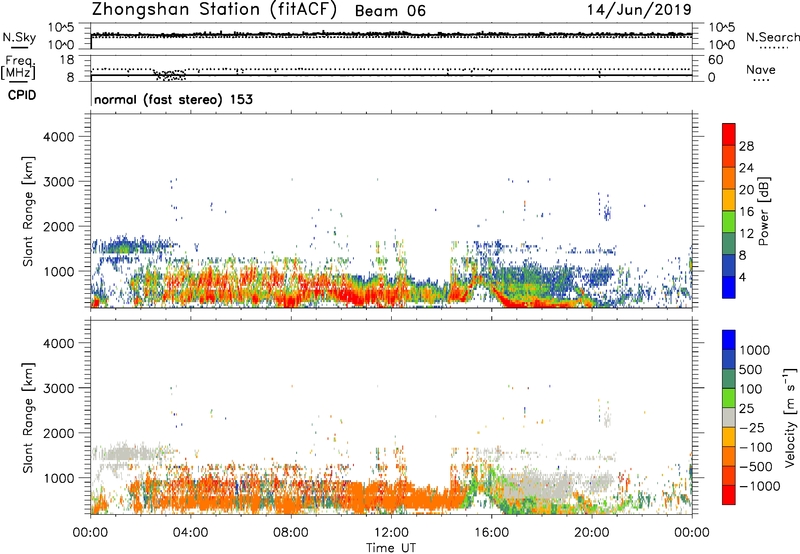
Task: Click the '25' label on velocity colorbar
Action: (x=747, y=409)
